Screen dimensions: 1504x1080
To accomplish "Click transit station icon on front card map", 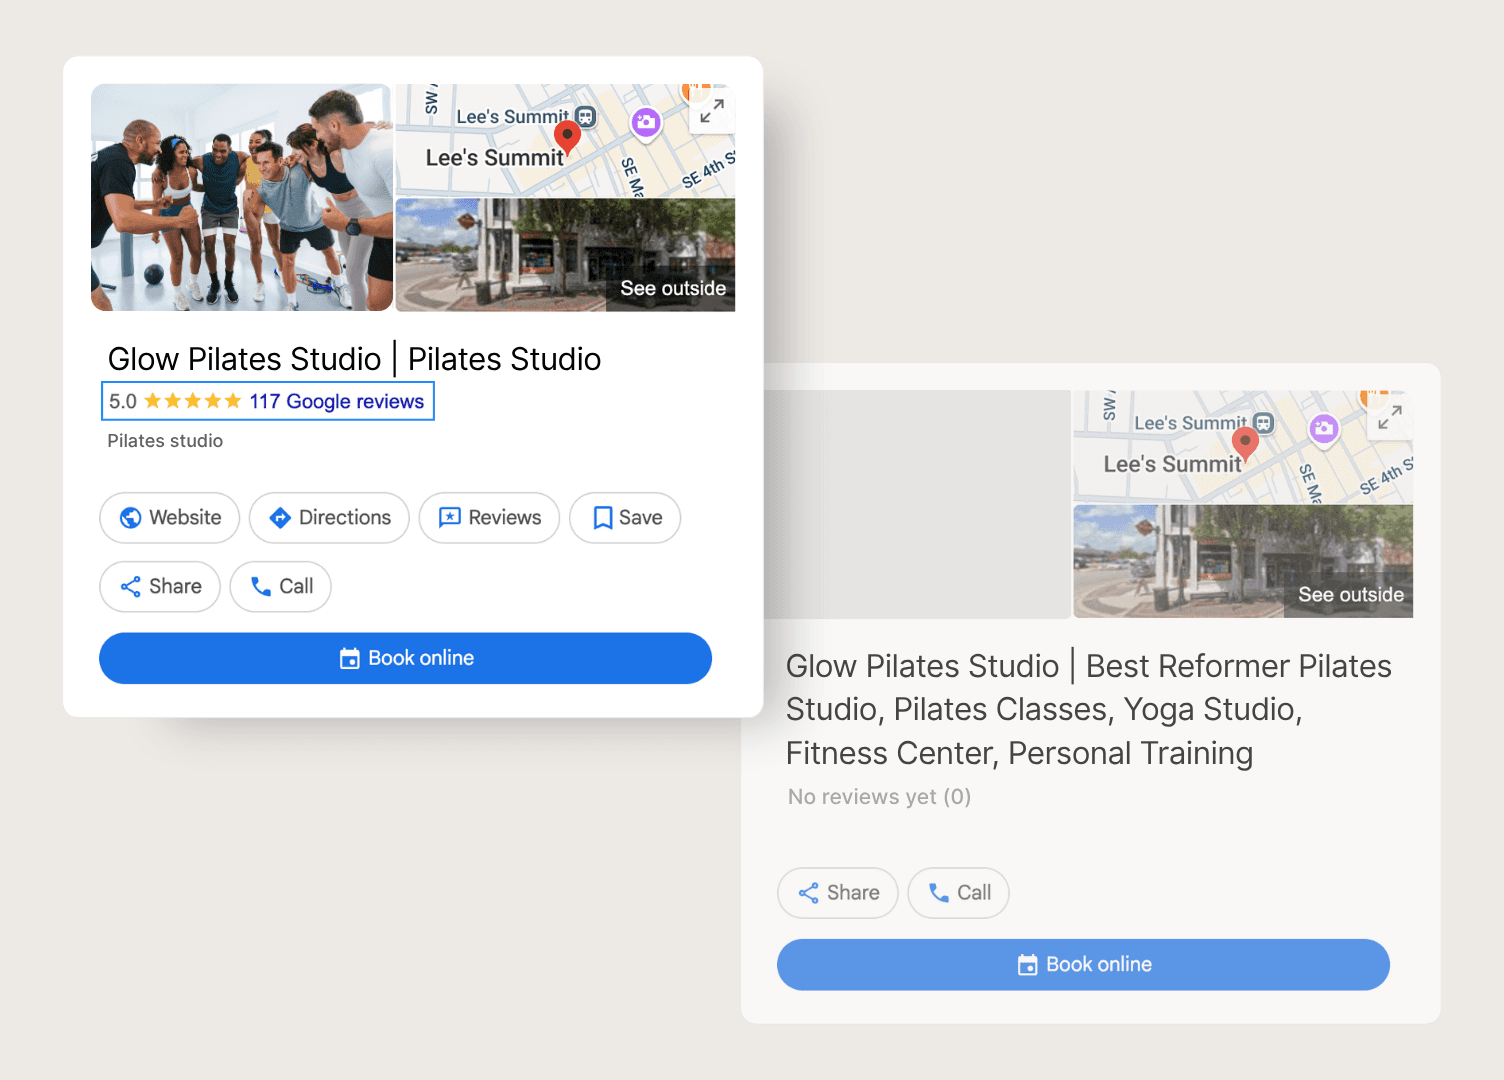I will coord(585,117).
